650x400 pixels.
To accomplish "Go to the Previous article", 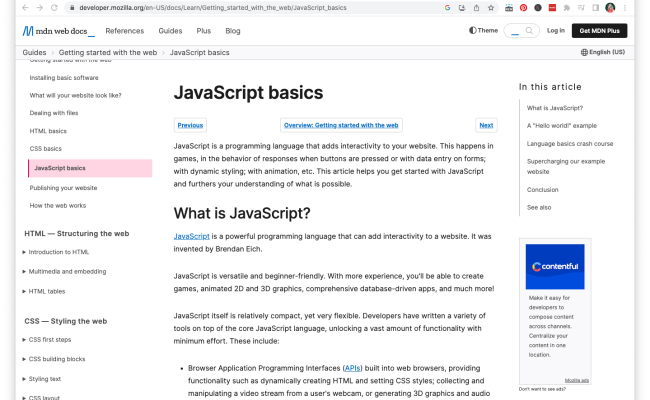I will pos(190,125).
